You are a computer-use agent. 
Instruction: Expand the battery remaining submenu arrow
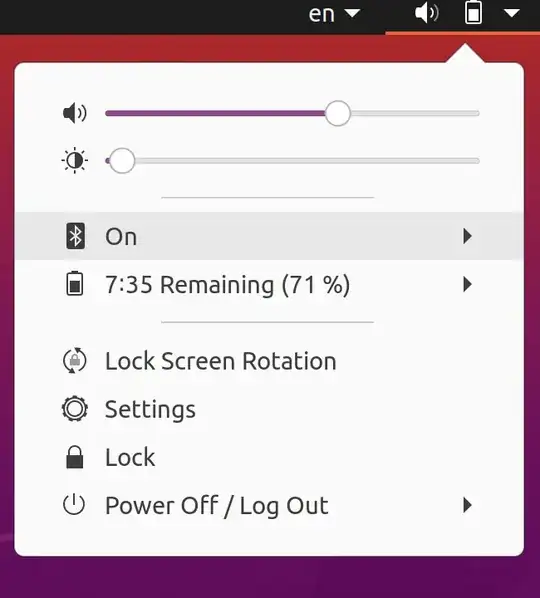click(x=467, y=284)
